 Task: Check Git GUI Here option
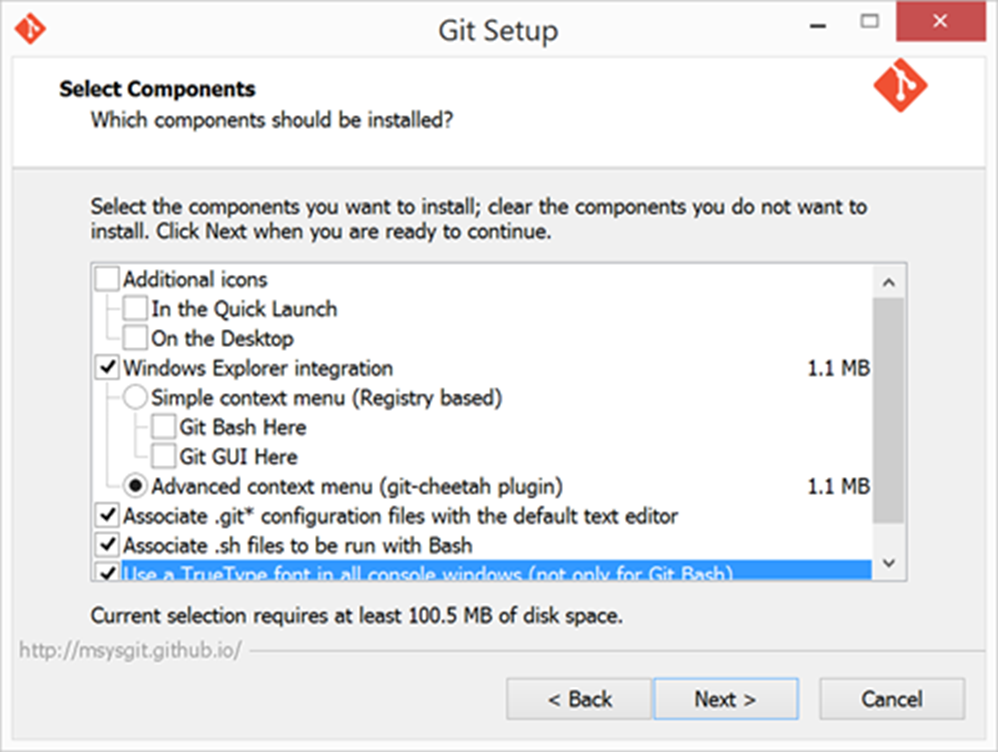point(164,457)
